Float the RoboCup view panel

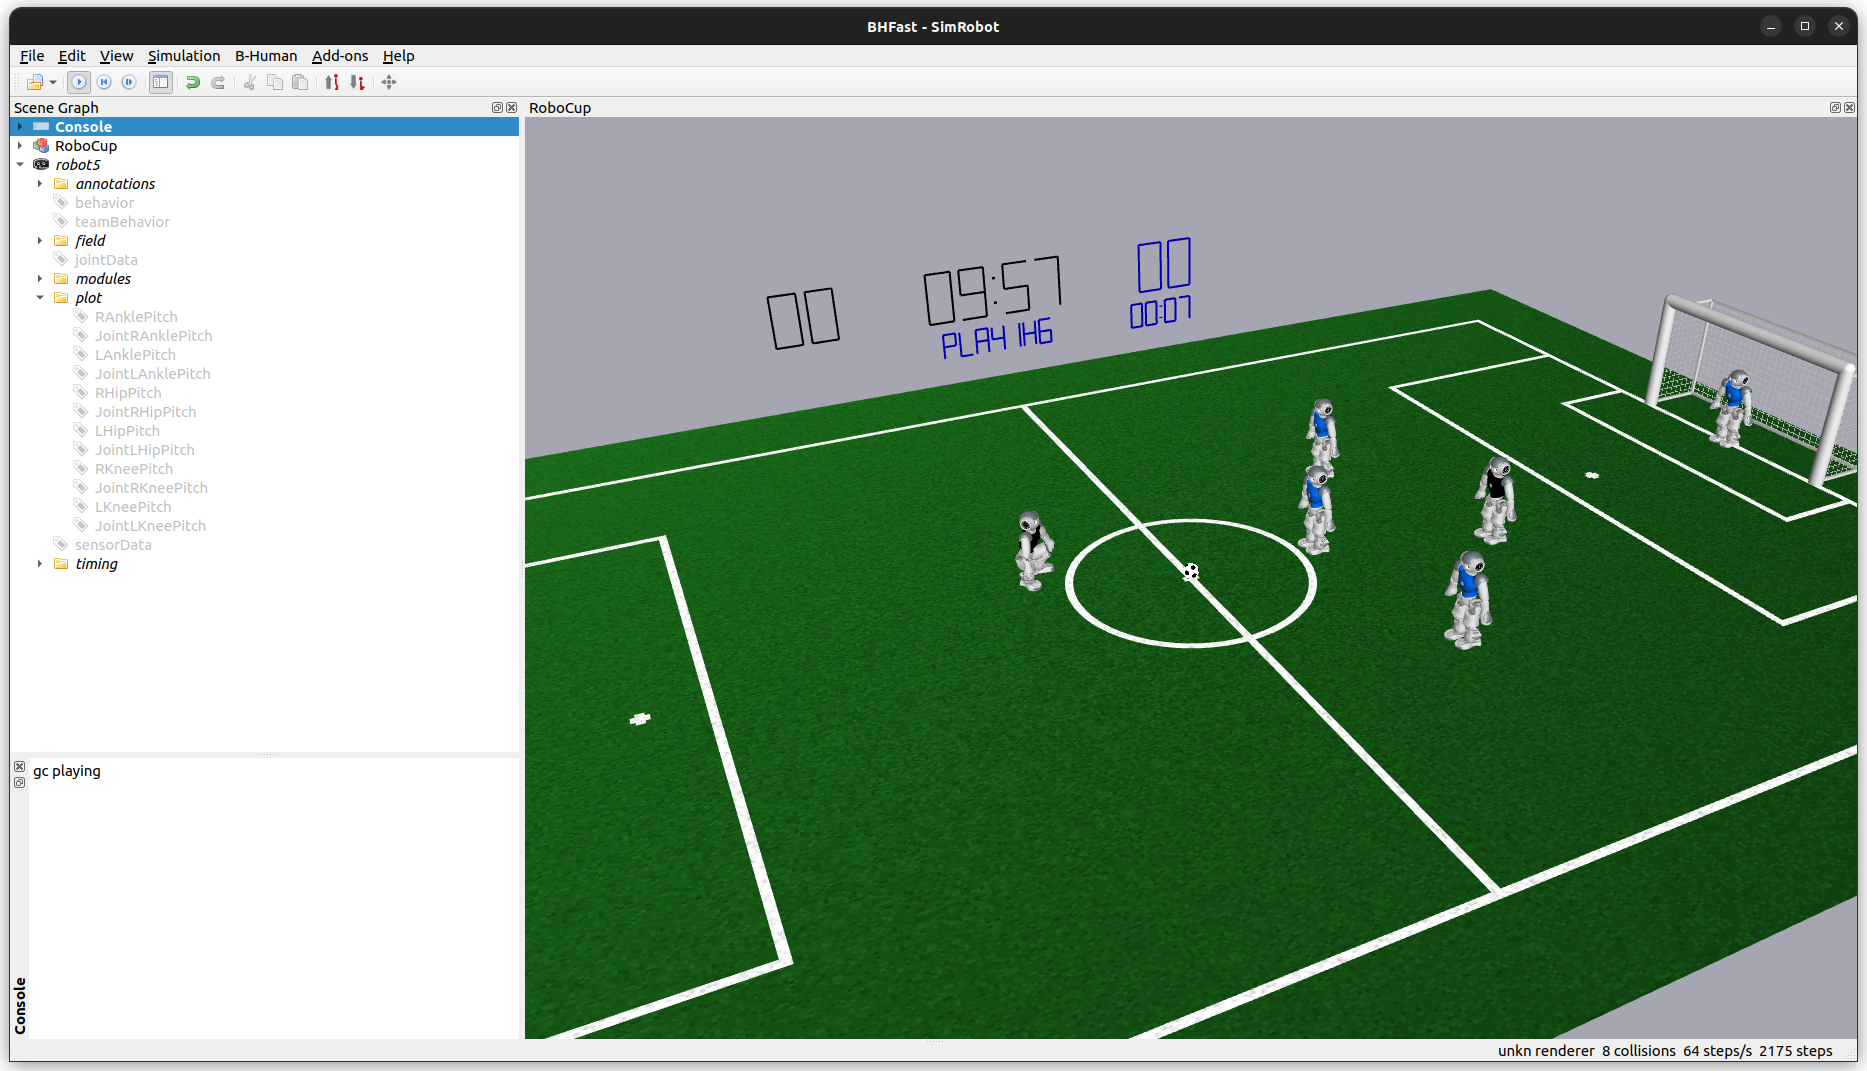(x=1834, y=108)
